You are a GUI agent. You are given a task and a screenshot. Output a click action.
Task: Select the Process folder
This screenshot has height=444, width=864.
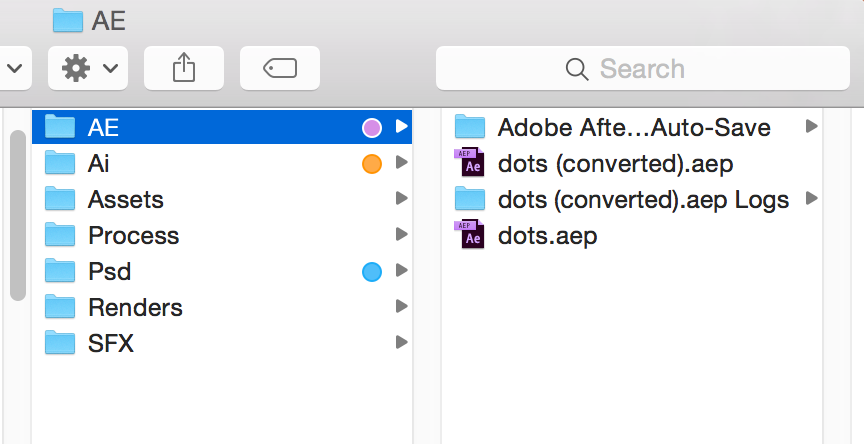coord(222,235)
